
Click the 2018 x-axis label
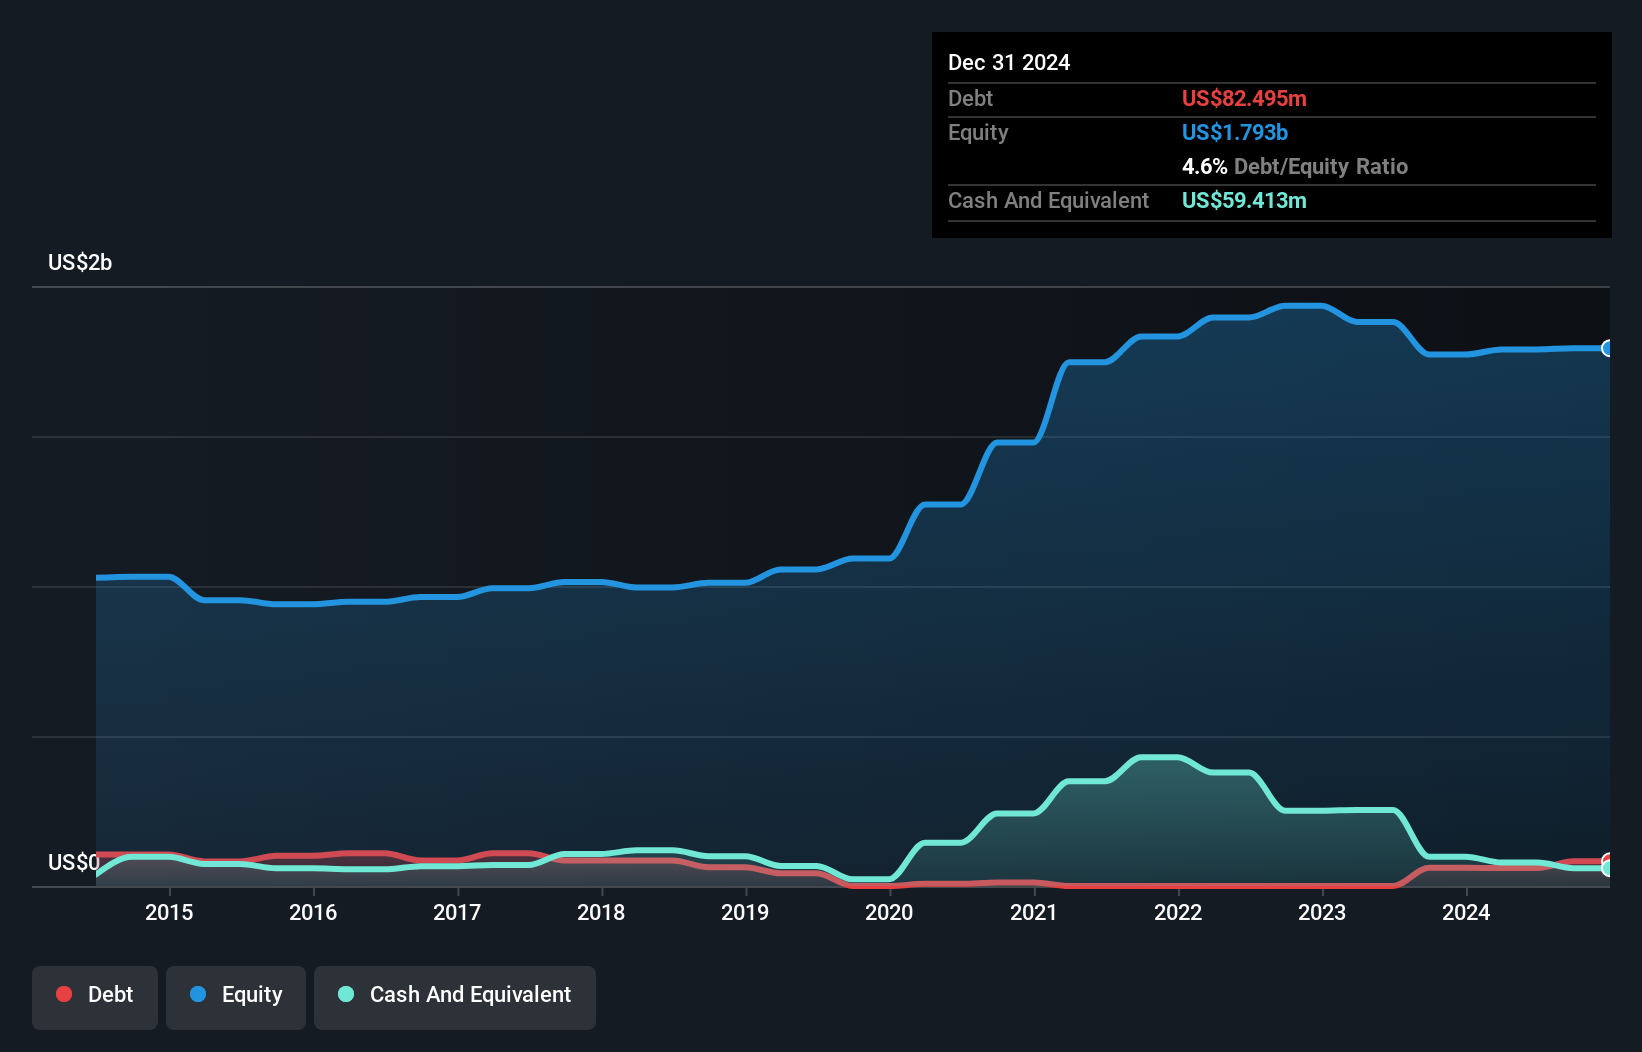pyautogui.click(x=601, y=912)
